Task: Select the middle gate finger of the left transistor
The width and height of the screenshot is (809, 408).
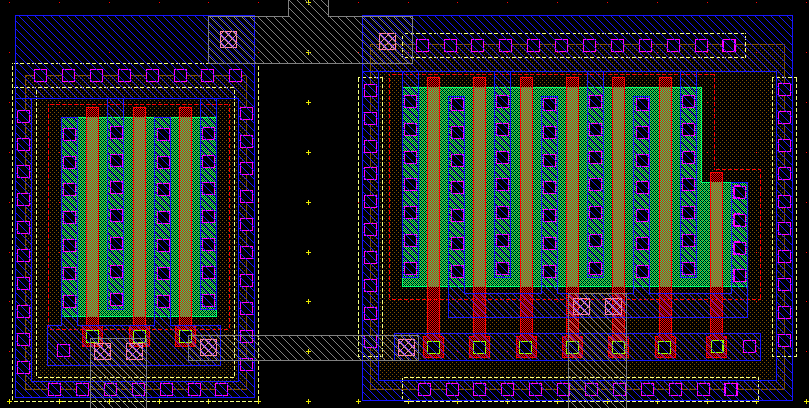Action: pyautogui.click(x=139, y=217)
